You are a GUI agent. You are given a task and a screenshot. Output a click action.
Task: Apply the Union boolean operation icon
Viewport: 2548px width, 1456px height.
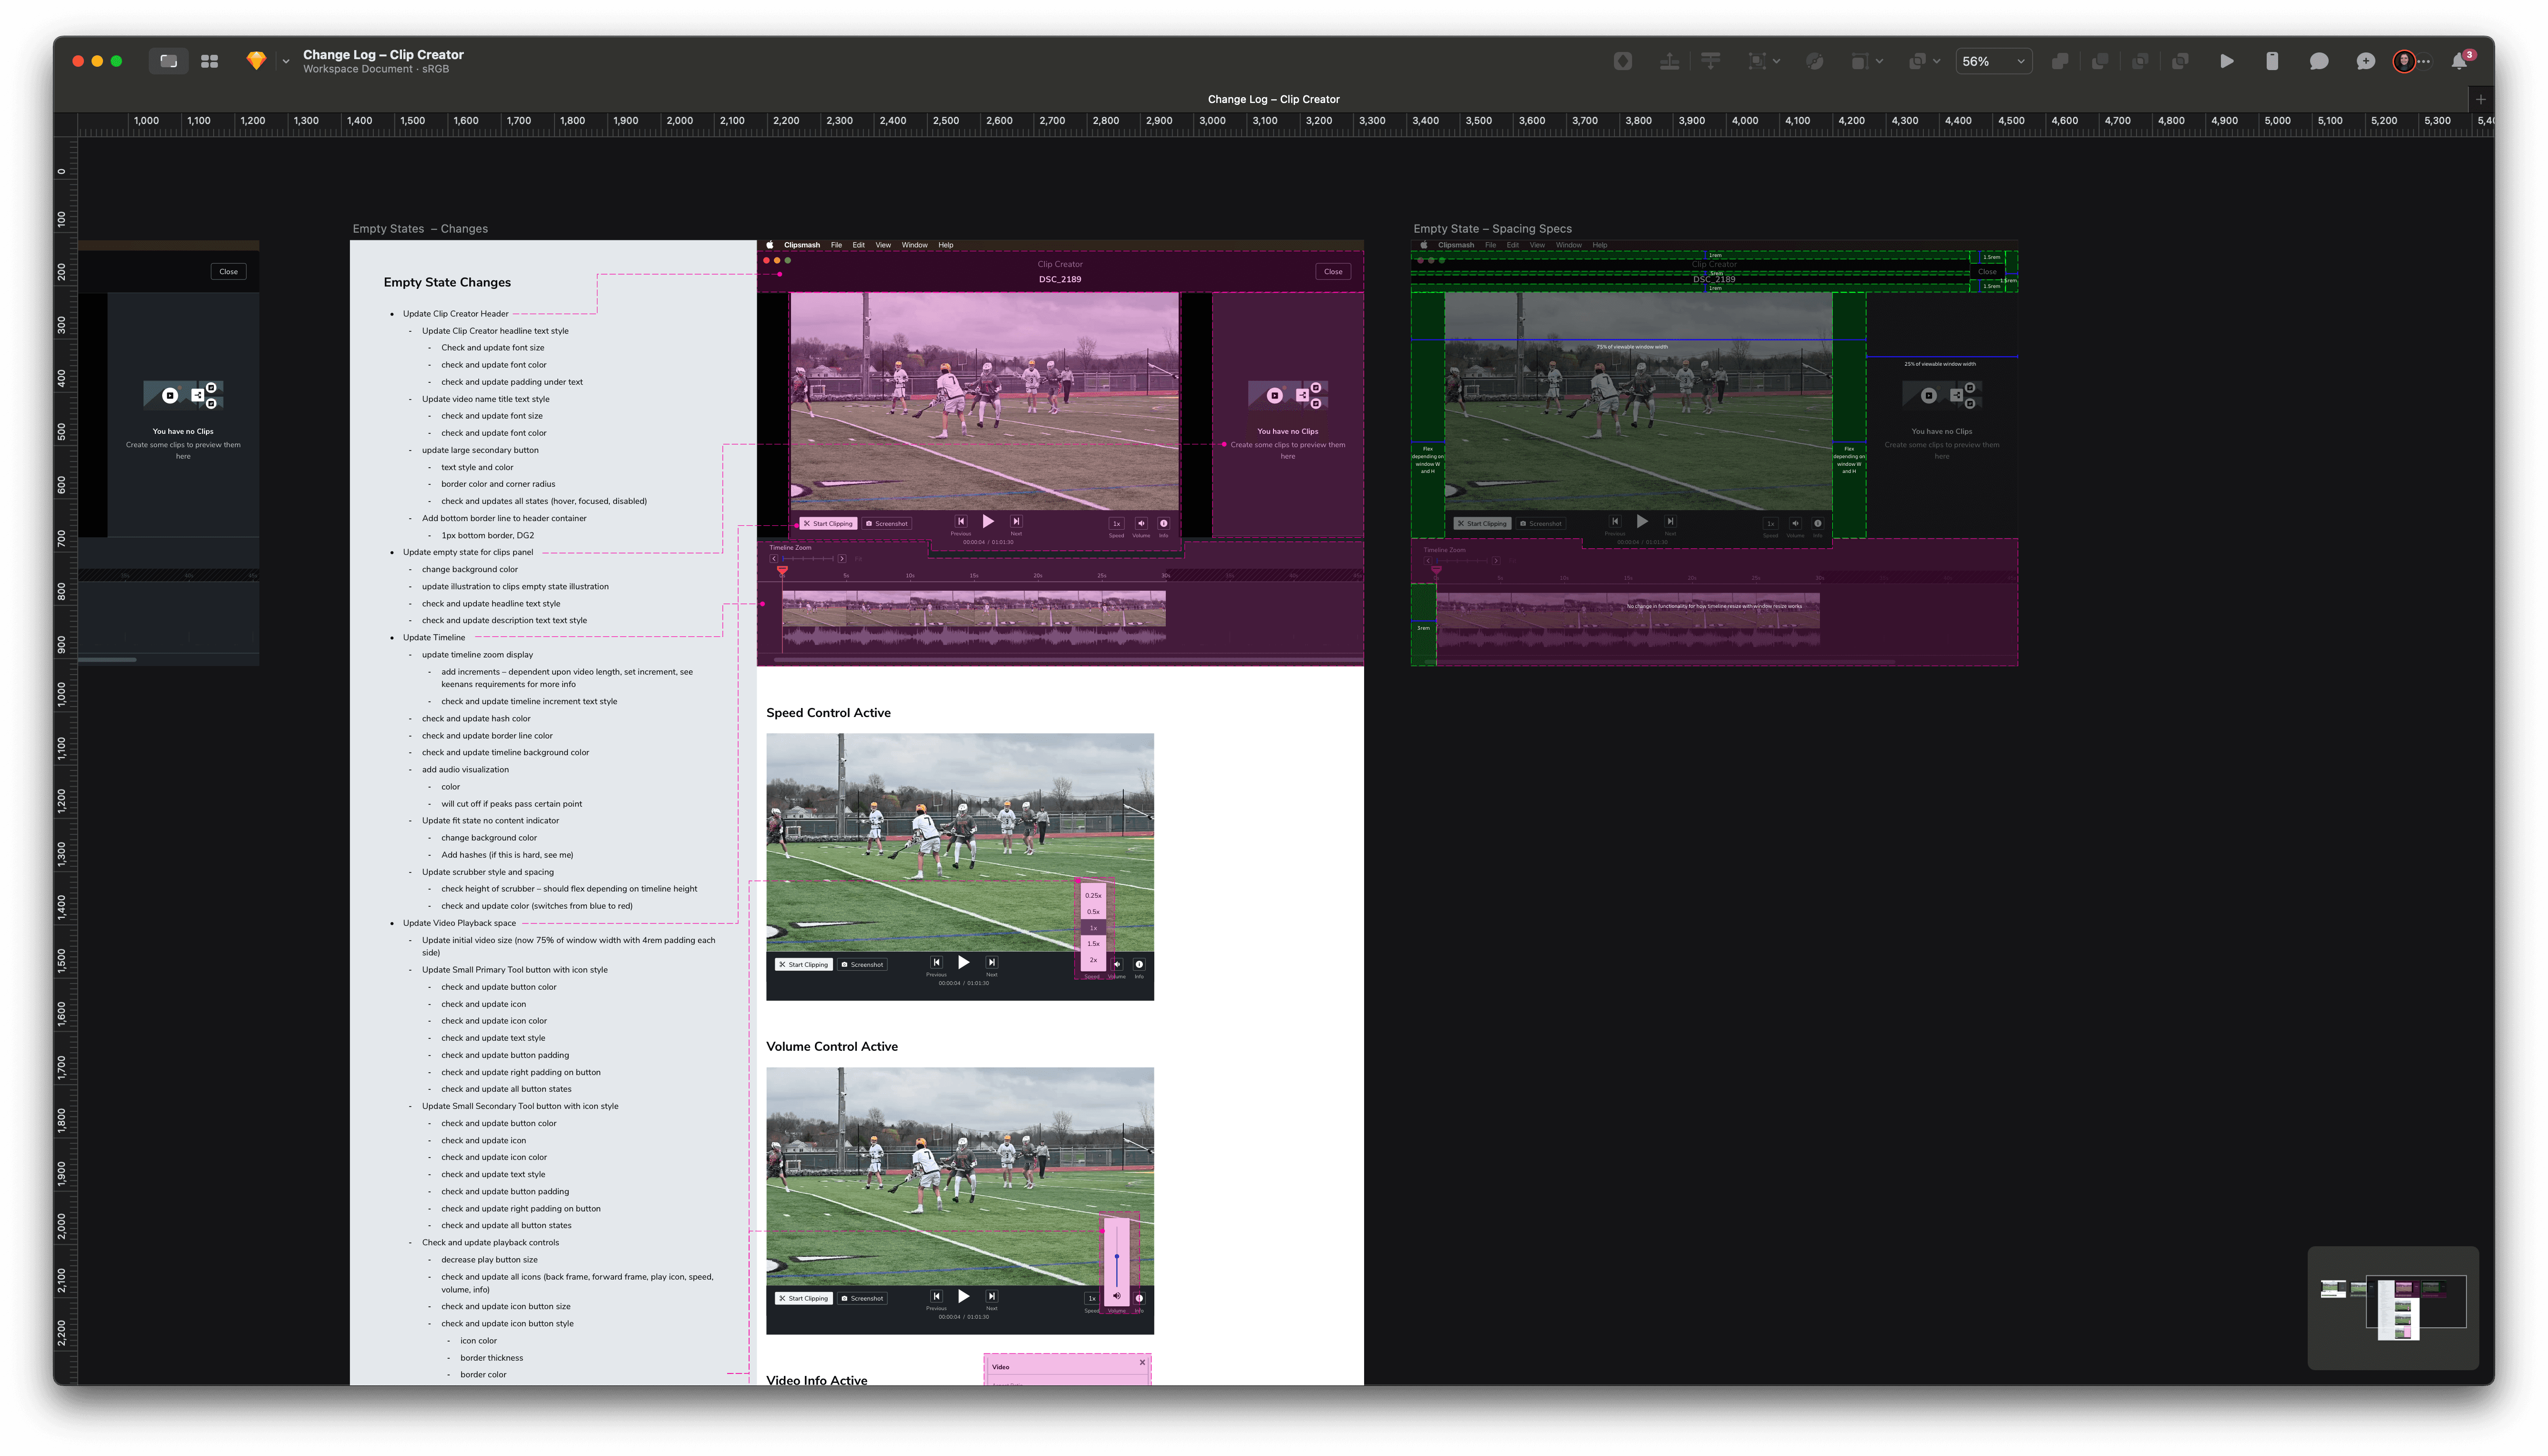pos(2060,61)
